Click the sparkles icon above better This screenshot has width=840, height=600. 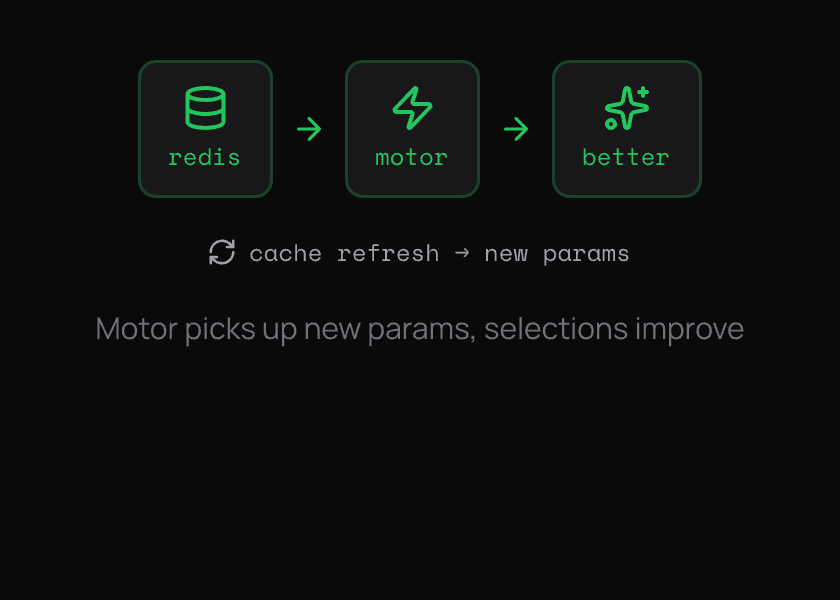click(x=627, y=108)
